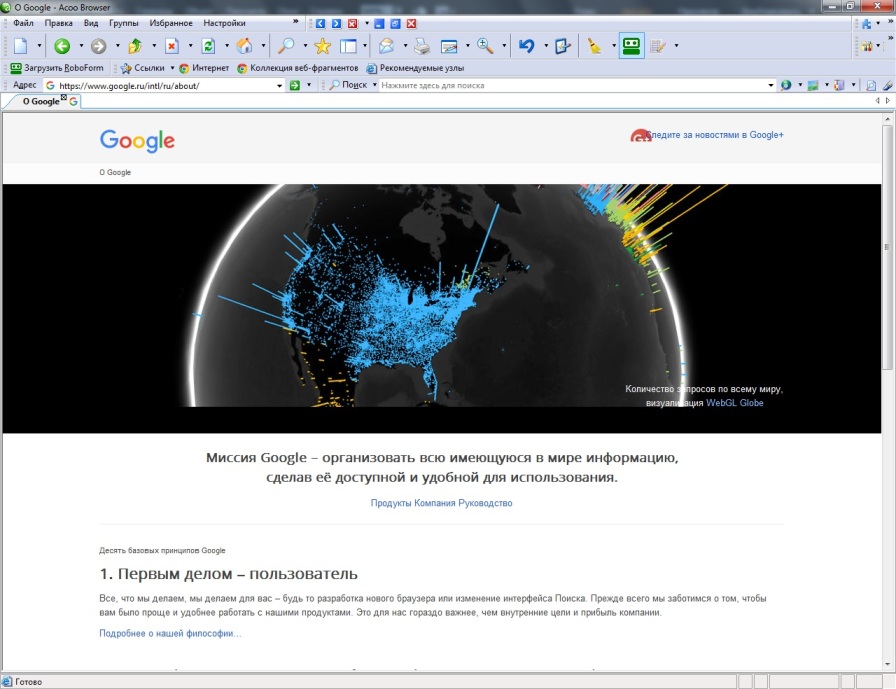The height and width of the screenshot is (689, 896).
Task: Open the Файл menu
Action: (x=23, y=23)
